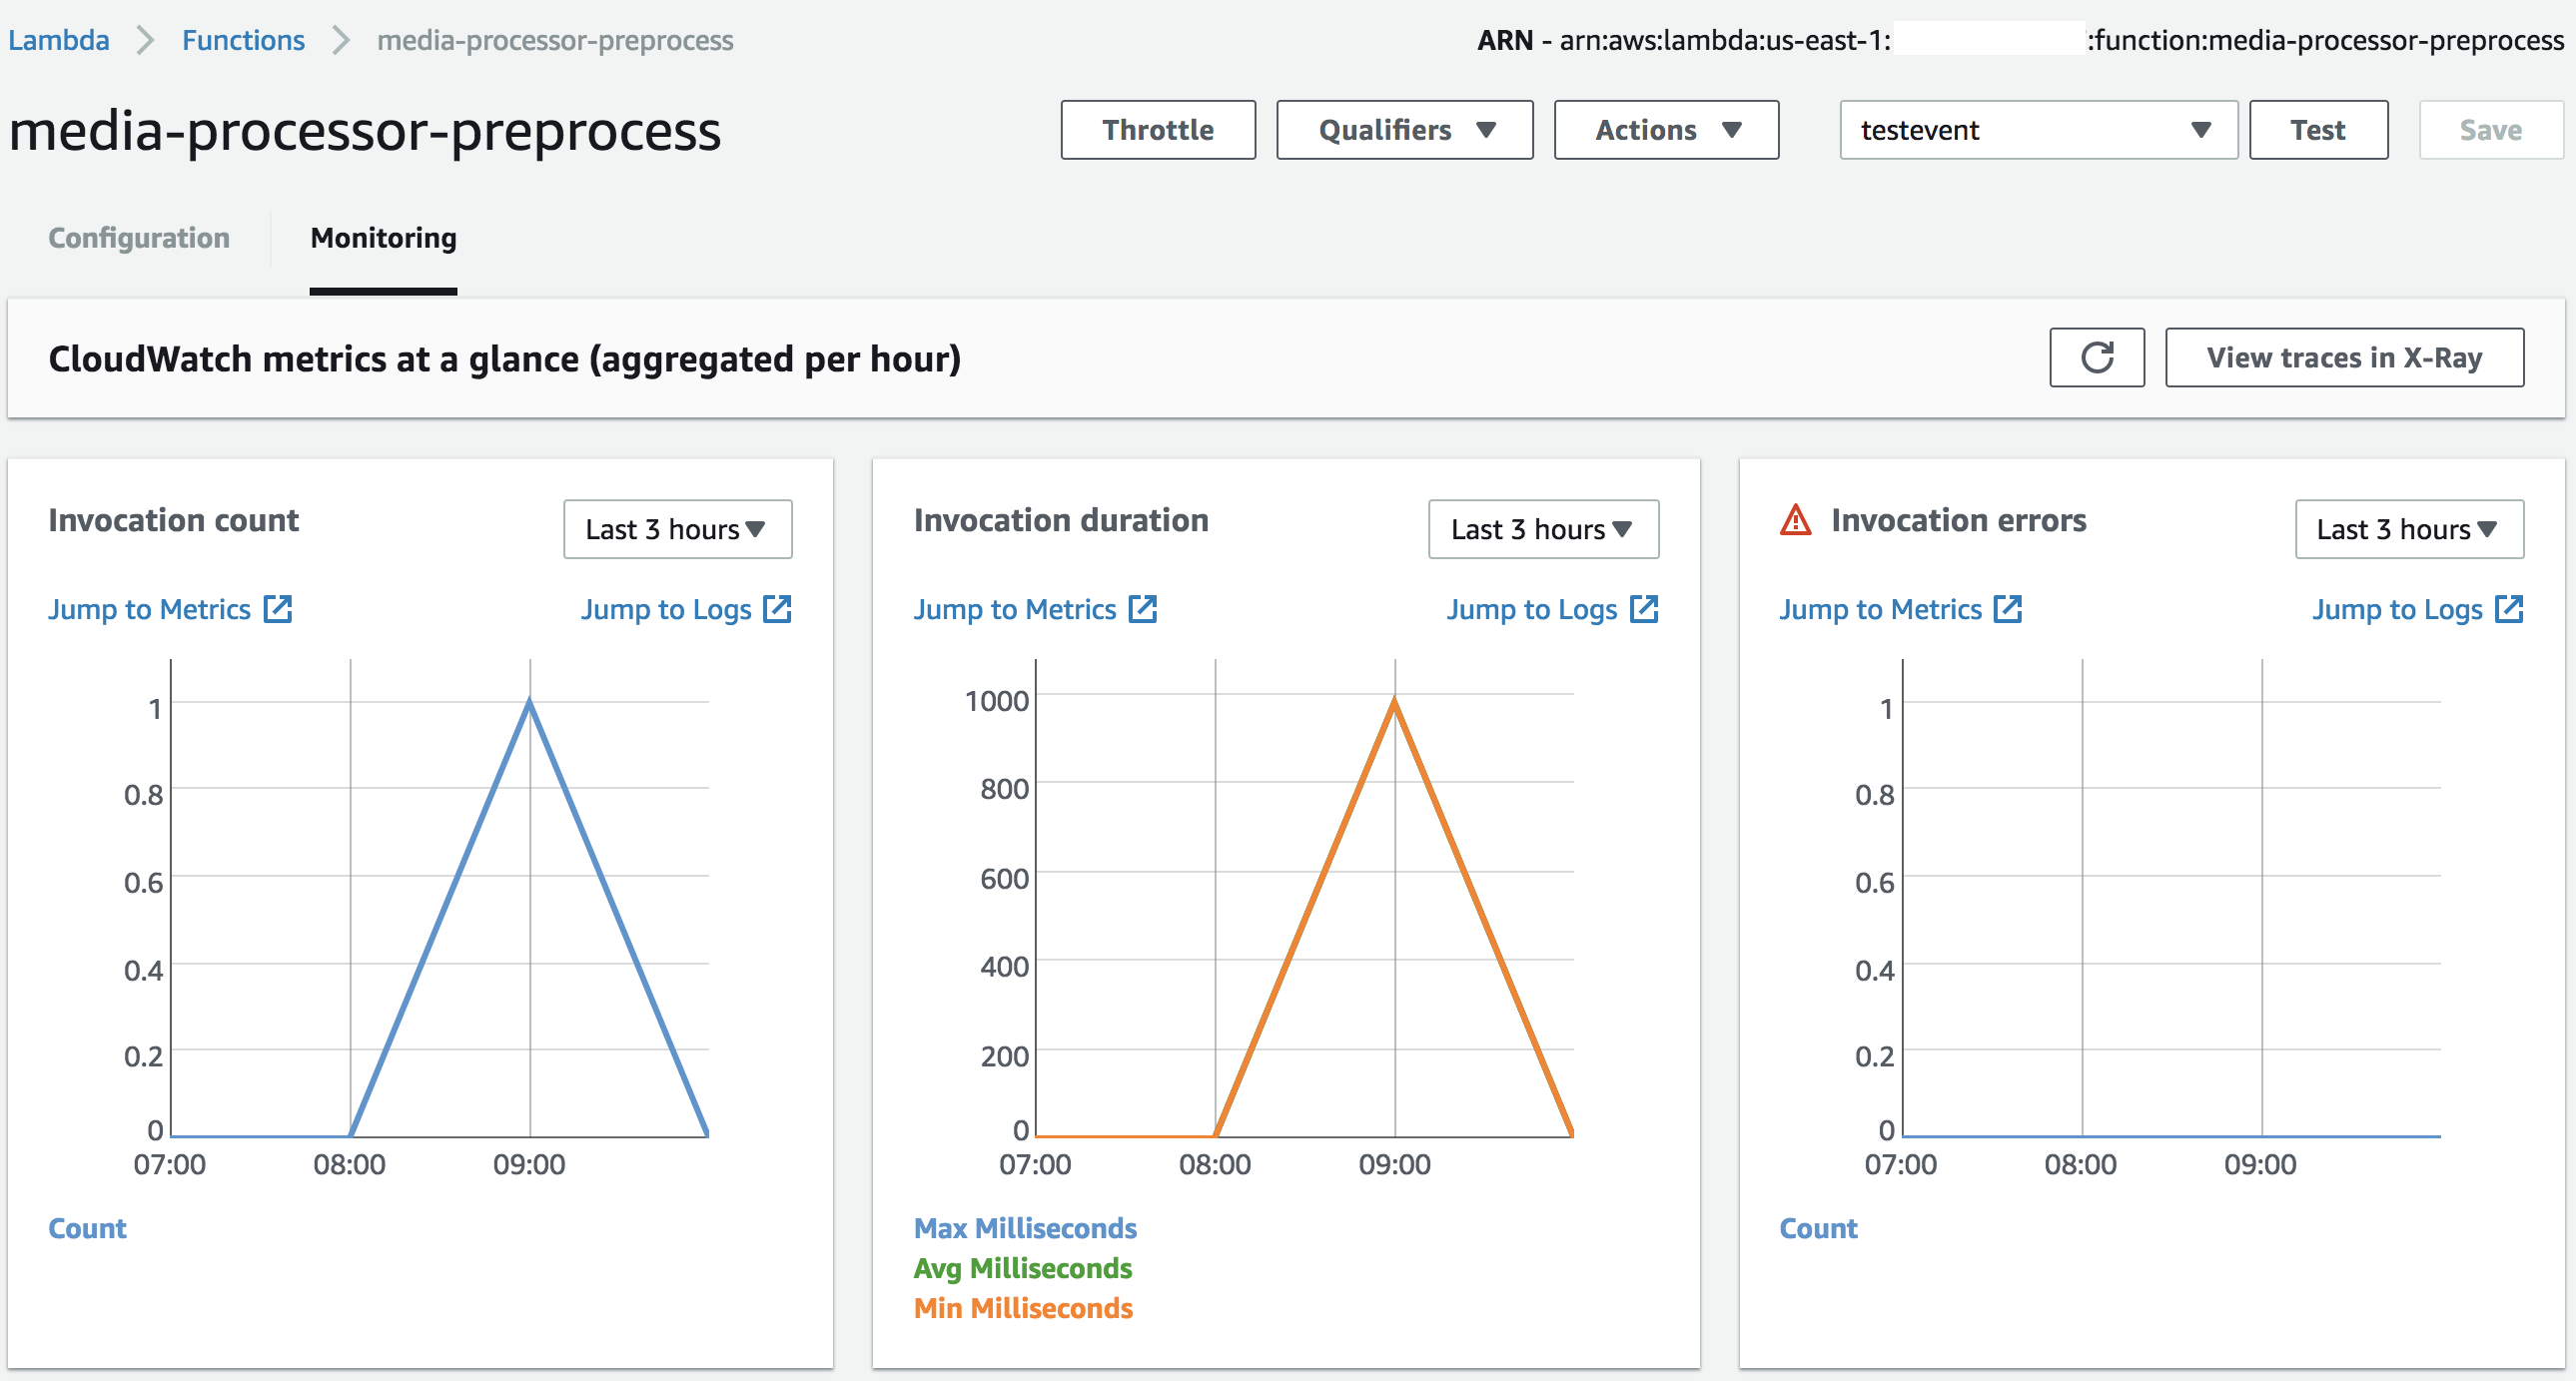This screenshot has width=2576, height=1381.
Task: Click Count legend under Invocation count chart
Action: (87, 1228)
